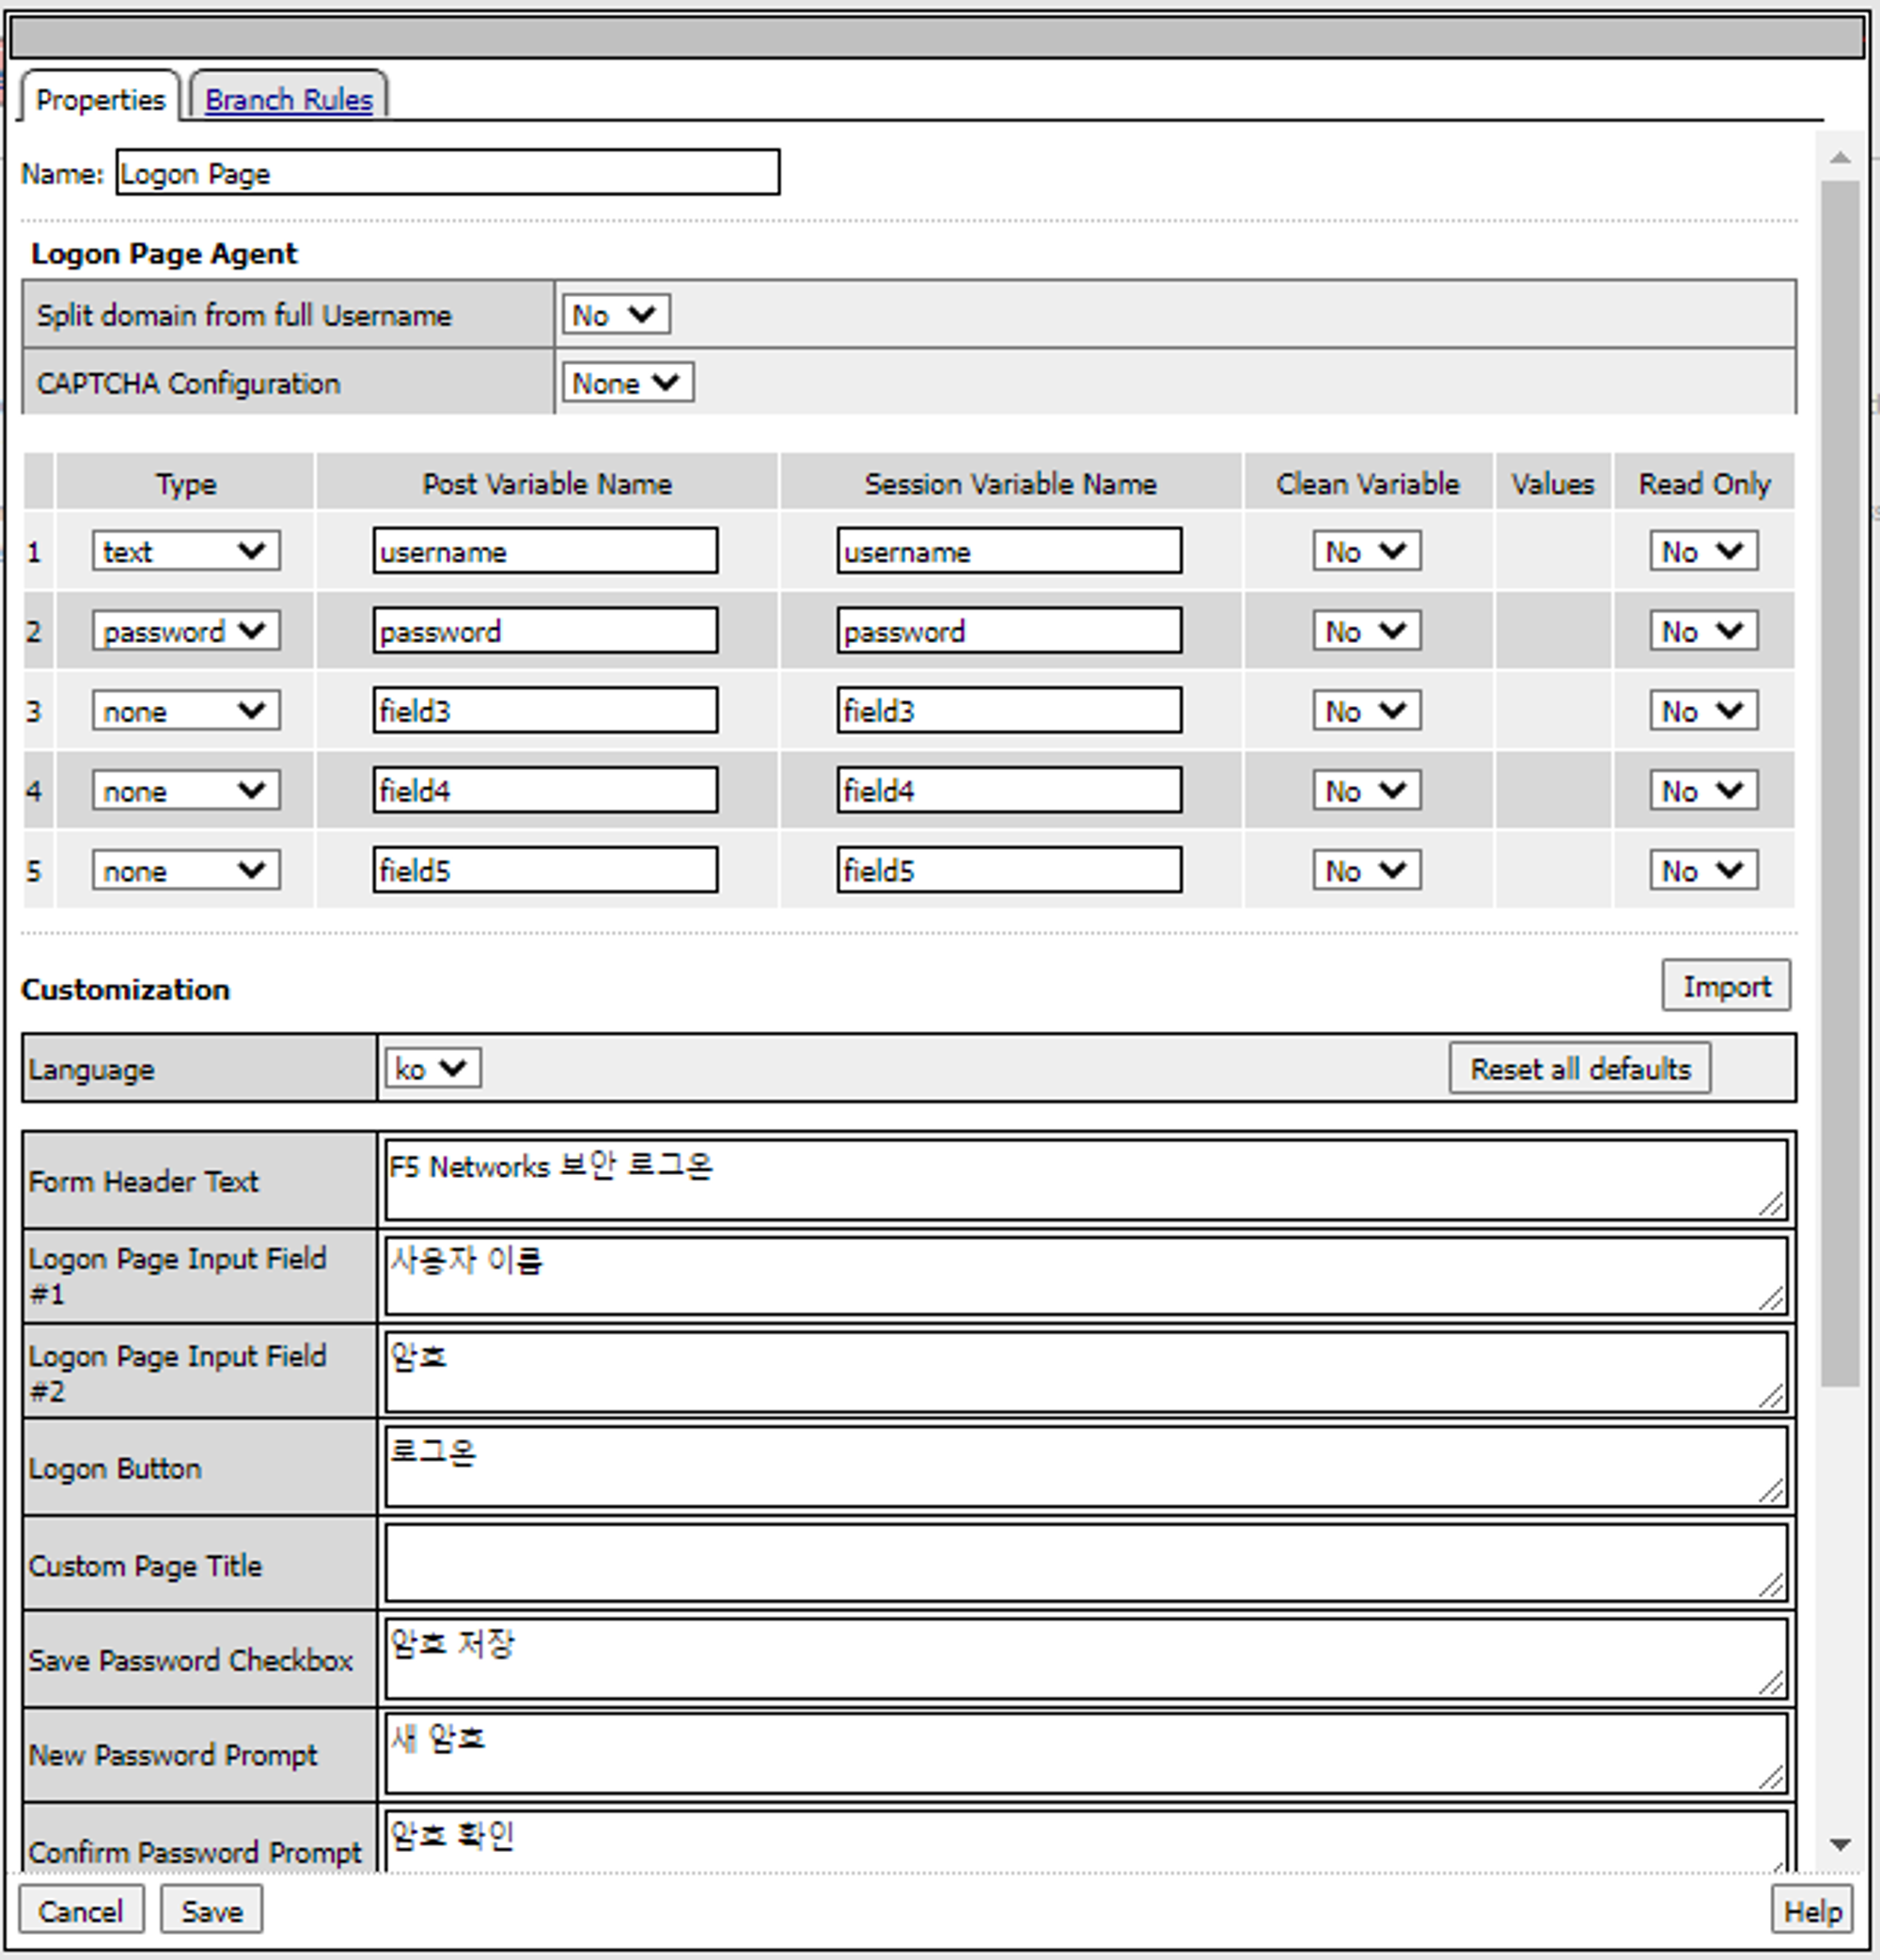Image resolution: width=1880 pixels, height=1960 pixels.
Task: Click the Import button
Action: point(1726,986)
